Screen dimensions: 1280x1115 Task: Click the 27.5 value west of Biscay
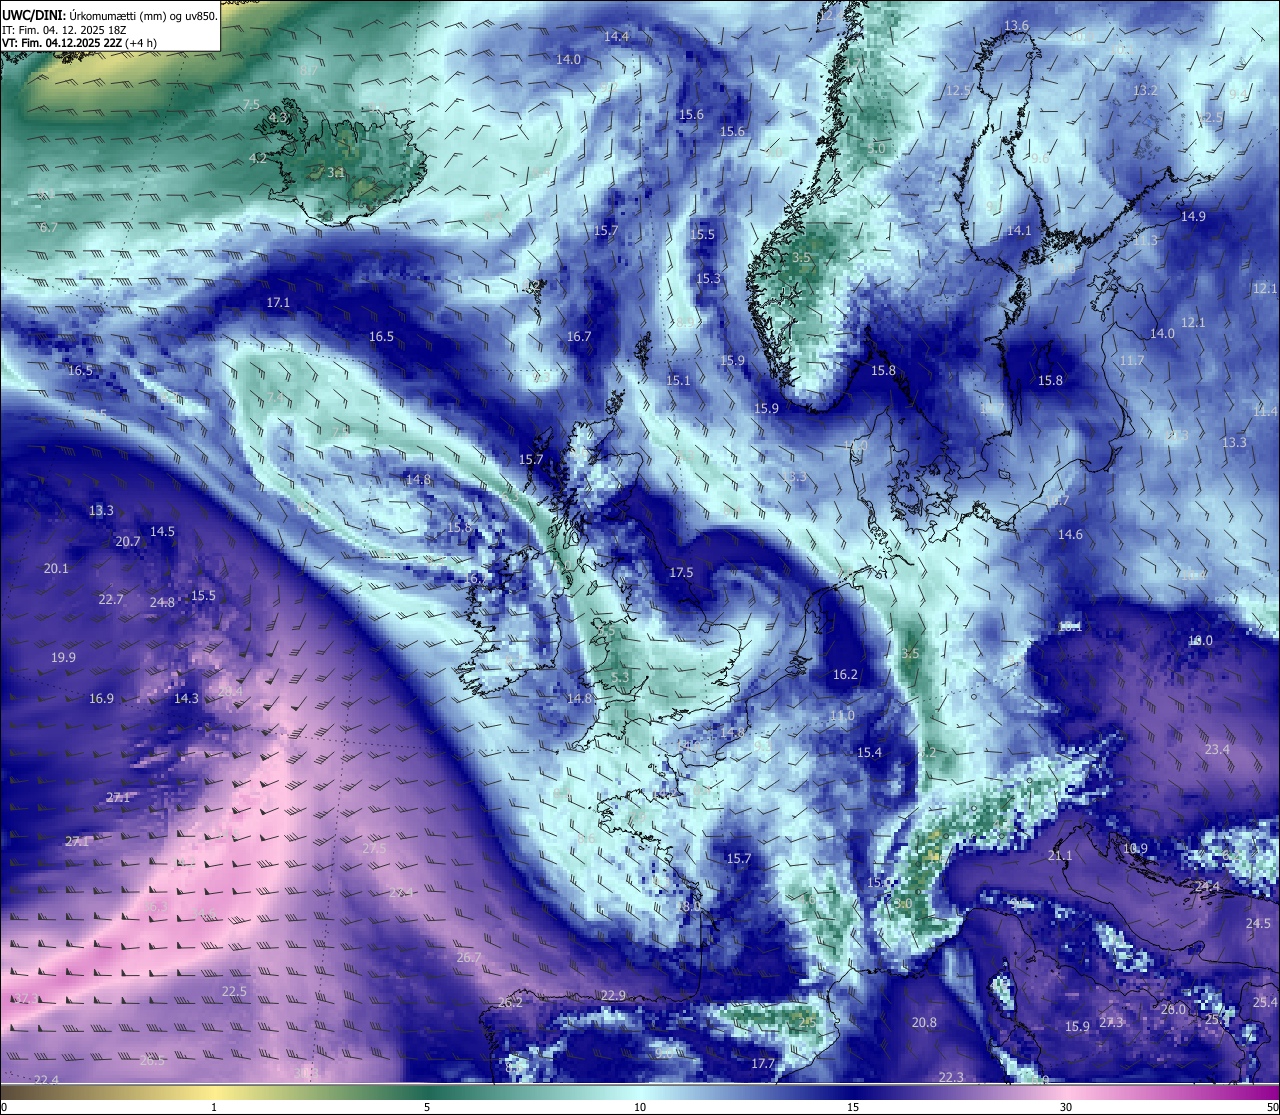374,848
